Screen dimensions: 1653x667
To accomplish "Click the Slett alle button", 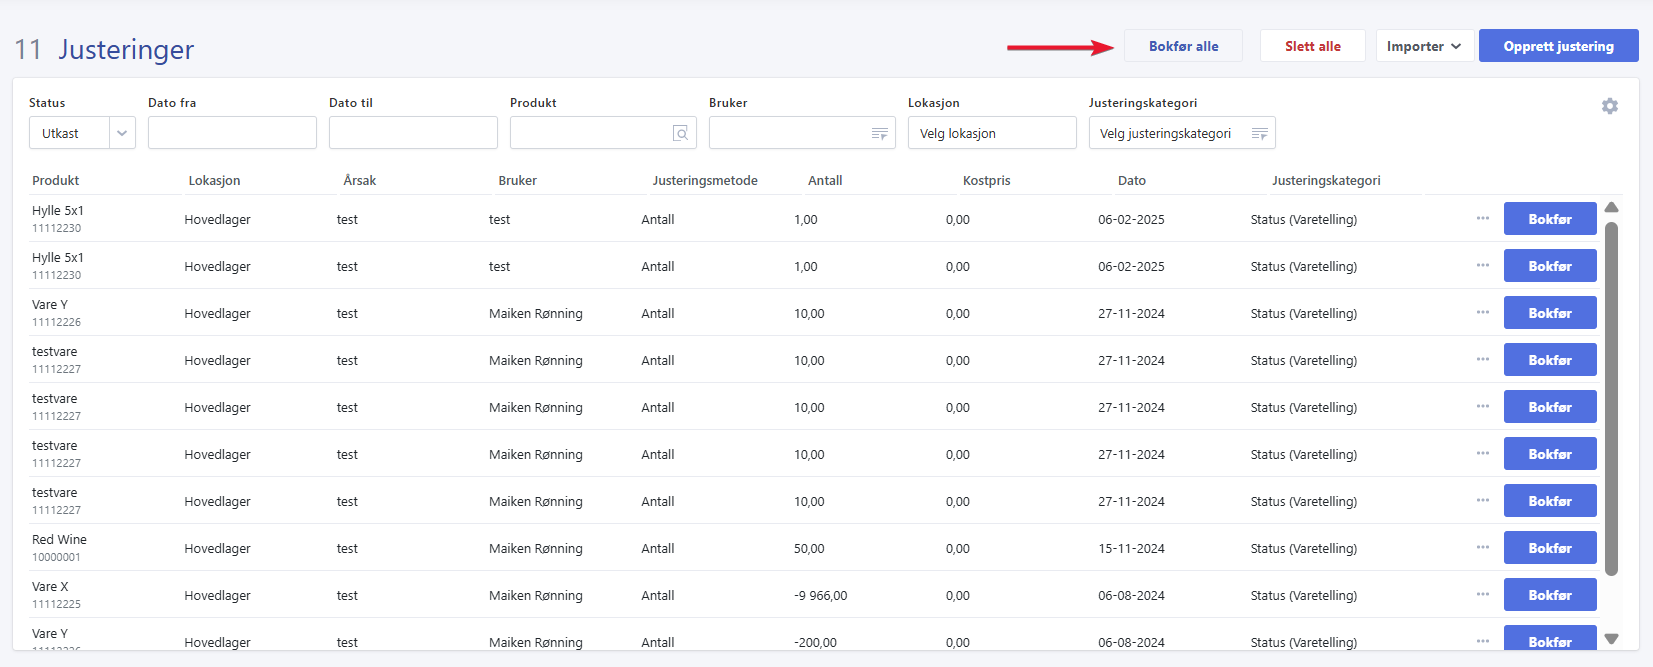I will [x=1312, y=46].
